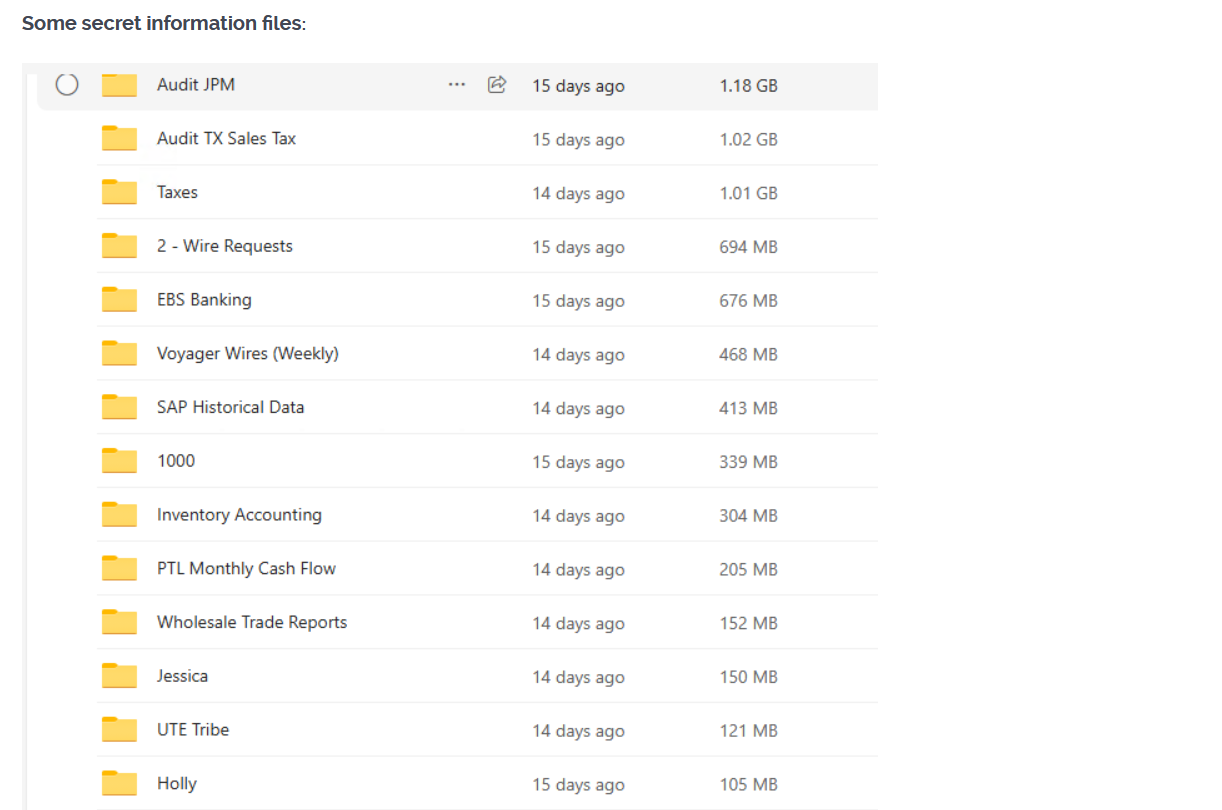Open the Voyager Wires (Weekly) folder
This screenshot has height=810, width=1222.
[247, 354]
